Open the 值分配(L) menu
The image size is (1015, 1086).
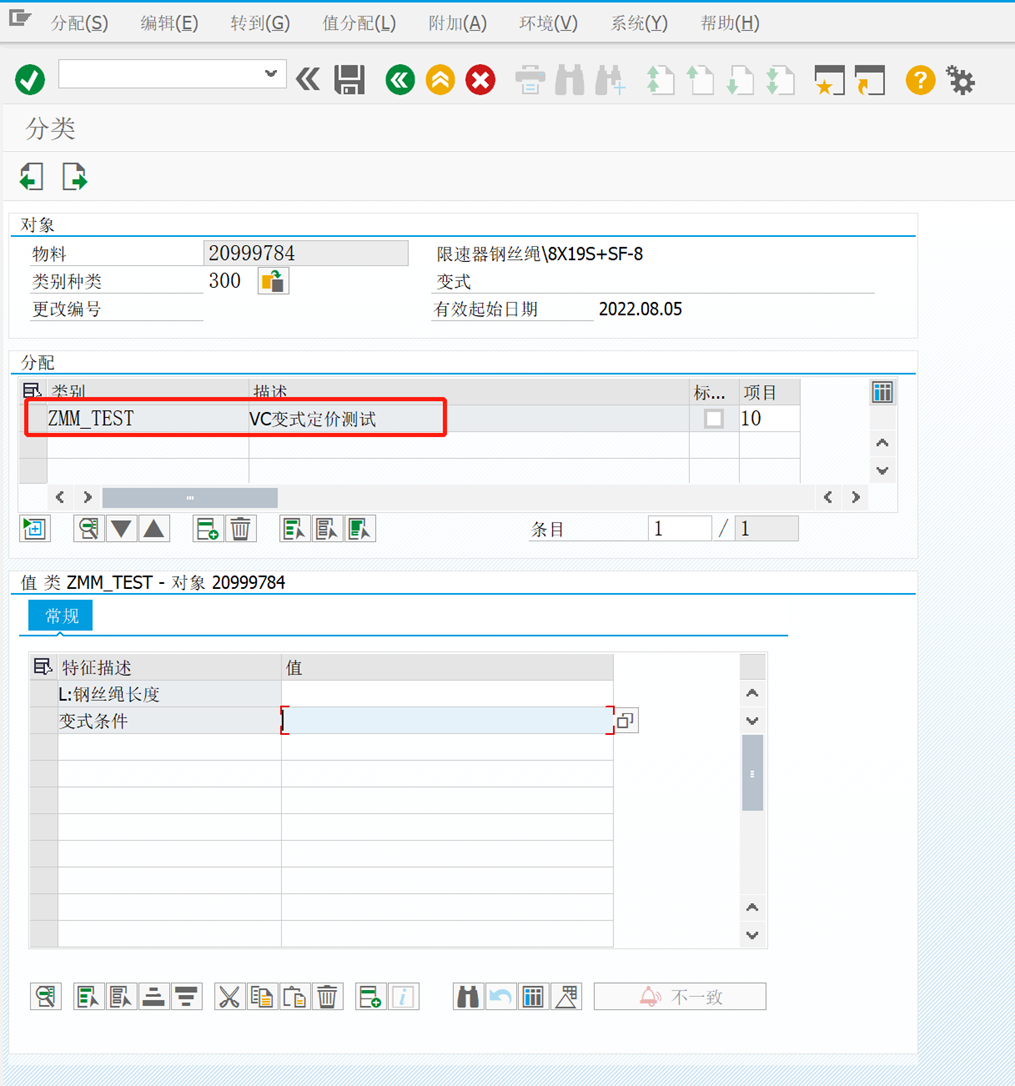click(x=359, y=24)
